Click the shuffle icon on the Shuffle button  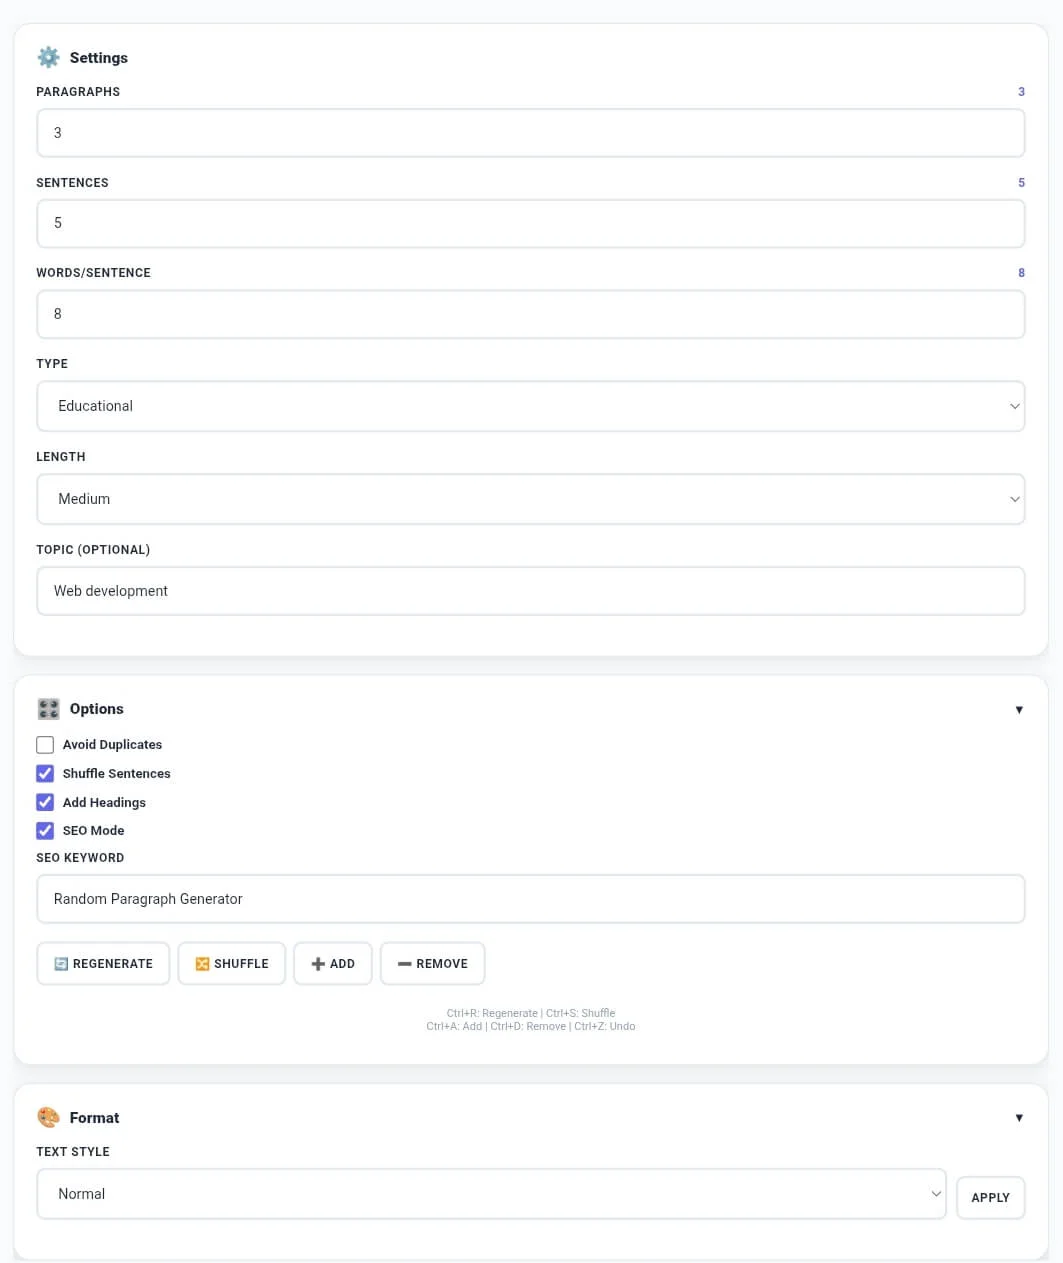click(x=203, y=963)
